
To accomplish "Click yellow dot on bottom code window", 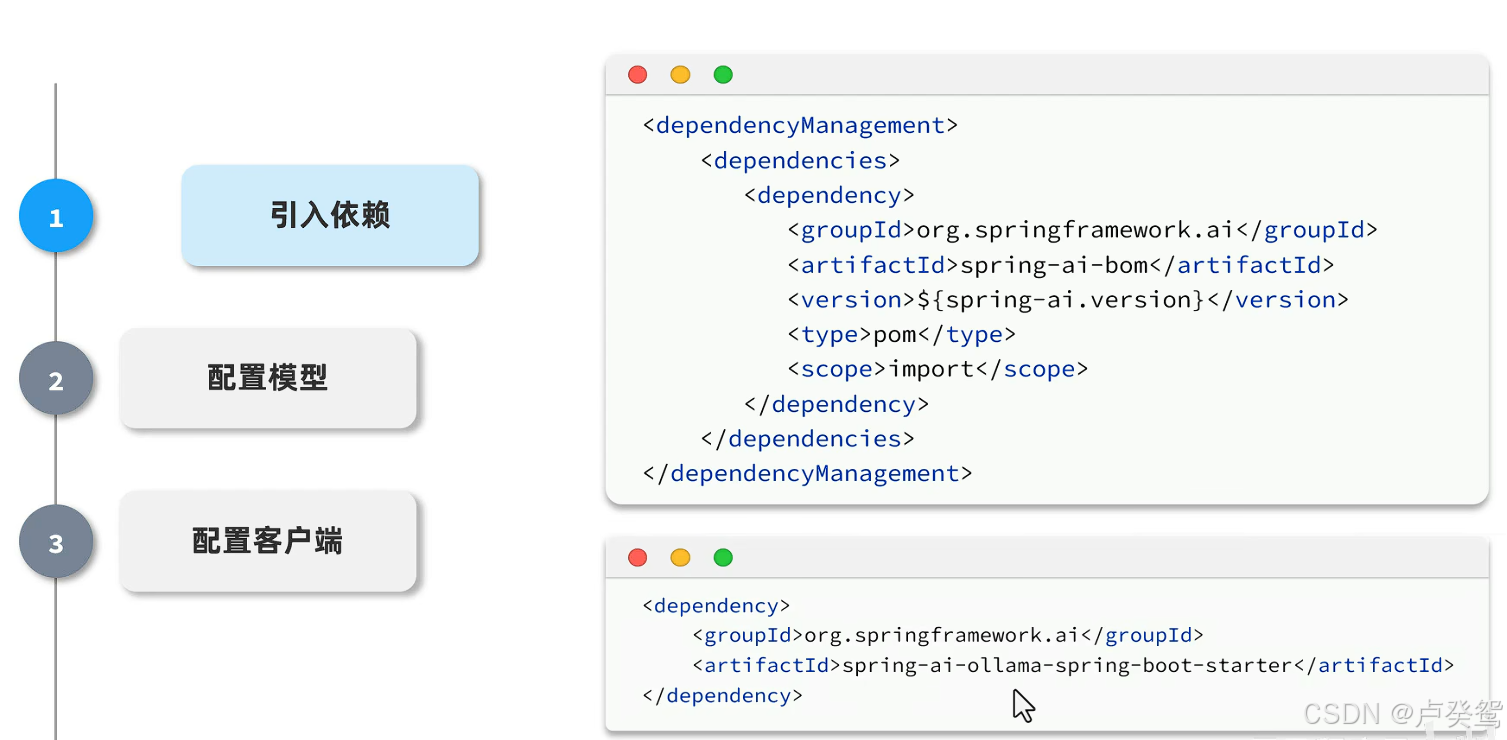I will tap(680, 557).
